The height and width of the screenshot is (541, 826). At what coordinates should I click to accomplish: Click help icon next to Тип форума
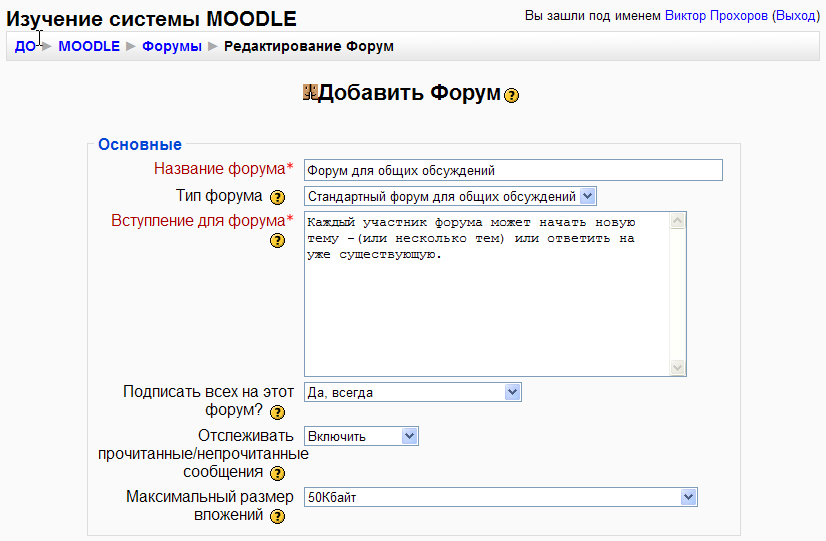click(x=277, y=198)
